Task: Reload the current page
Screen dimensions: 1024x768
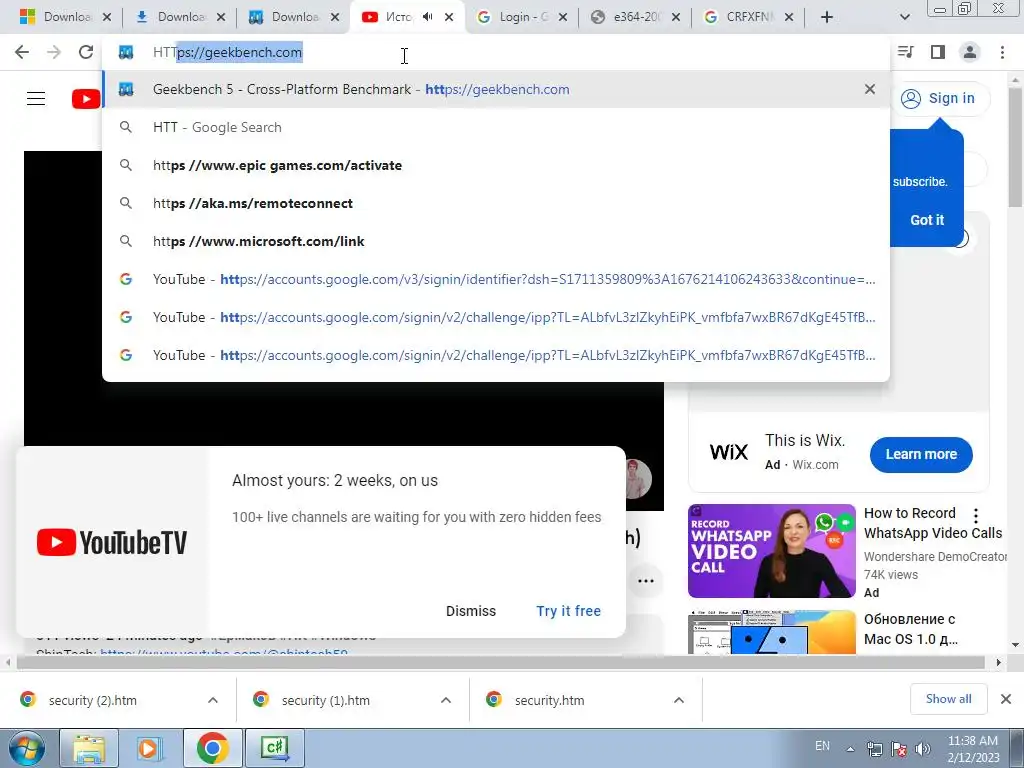Action: [x=86, y=52]
